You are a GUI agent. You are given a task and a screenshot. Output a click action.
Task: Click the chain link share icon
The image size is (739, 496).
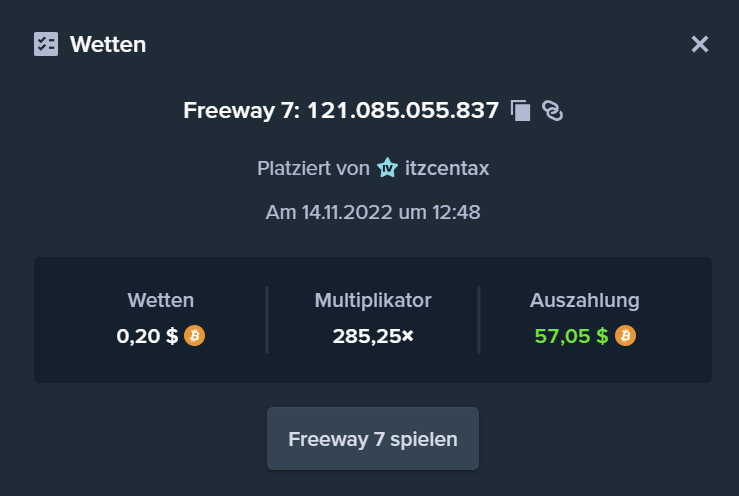click(552, 111)
